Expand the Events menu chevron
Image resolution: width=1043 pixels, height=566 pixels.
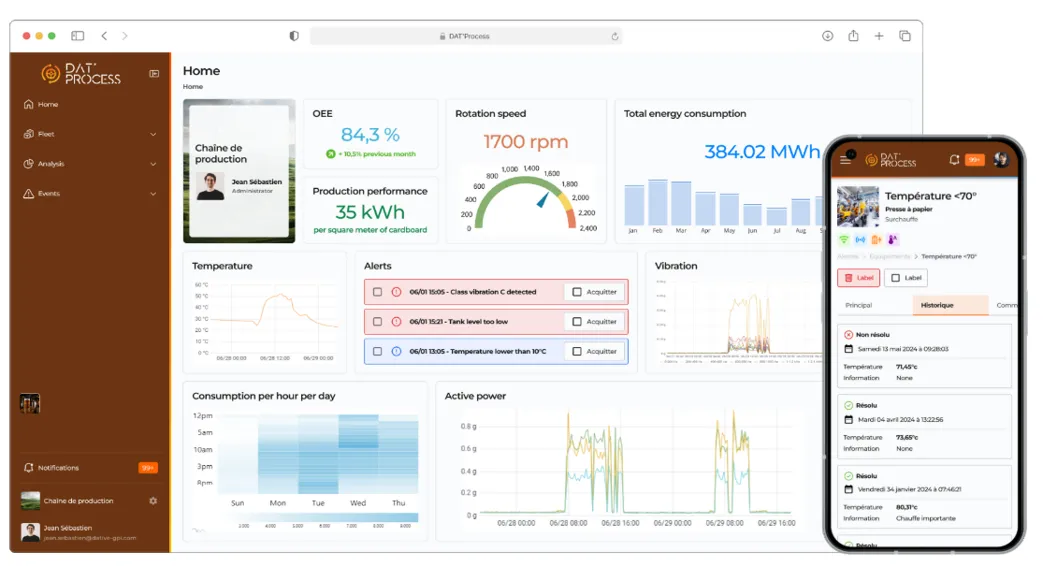[x=153, y=194]
